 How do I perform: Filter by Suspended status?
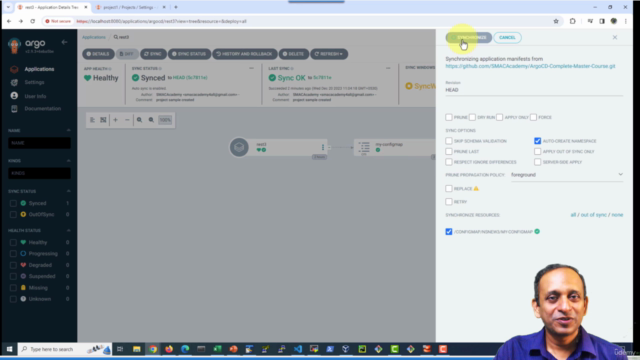13,276
